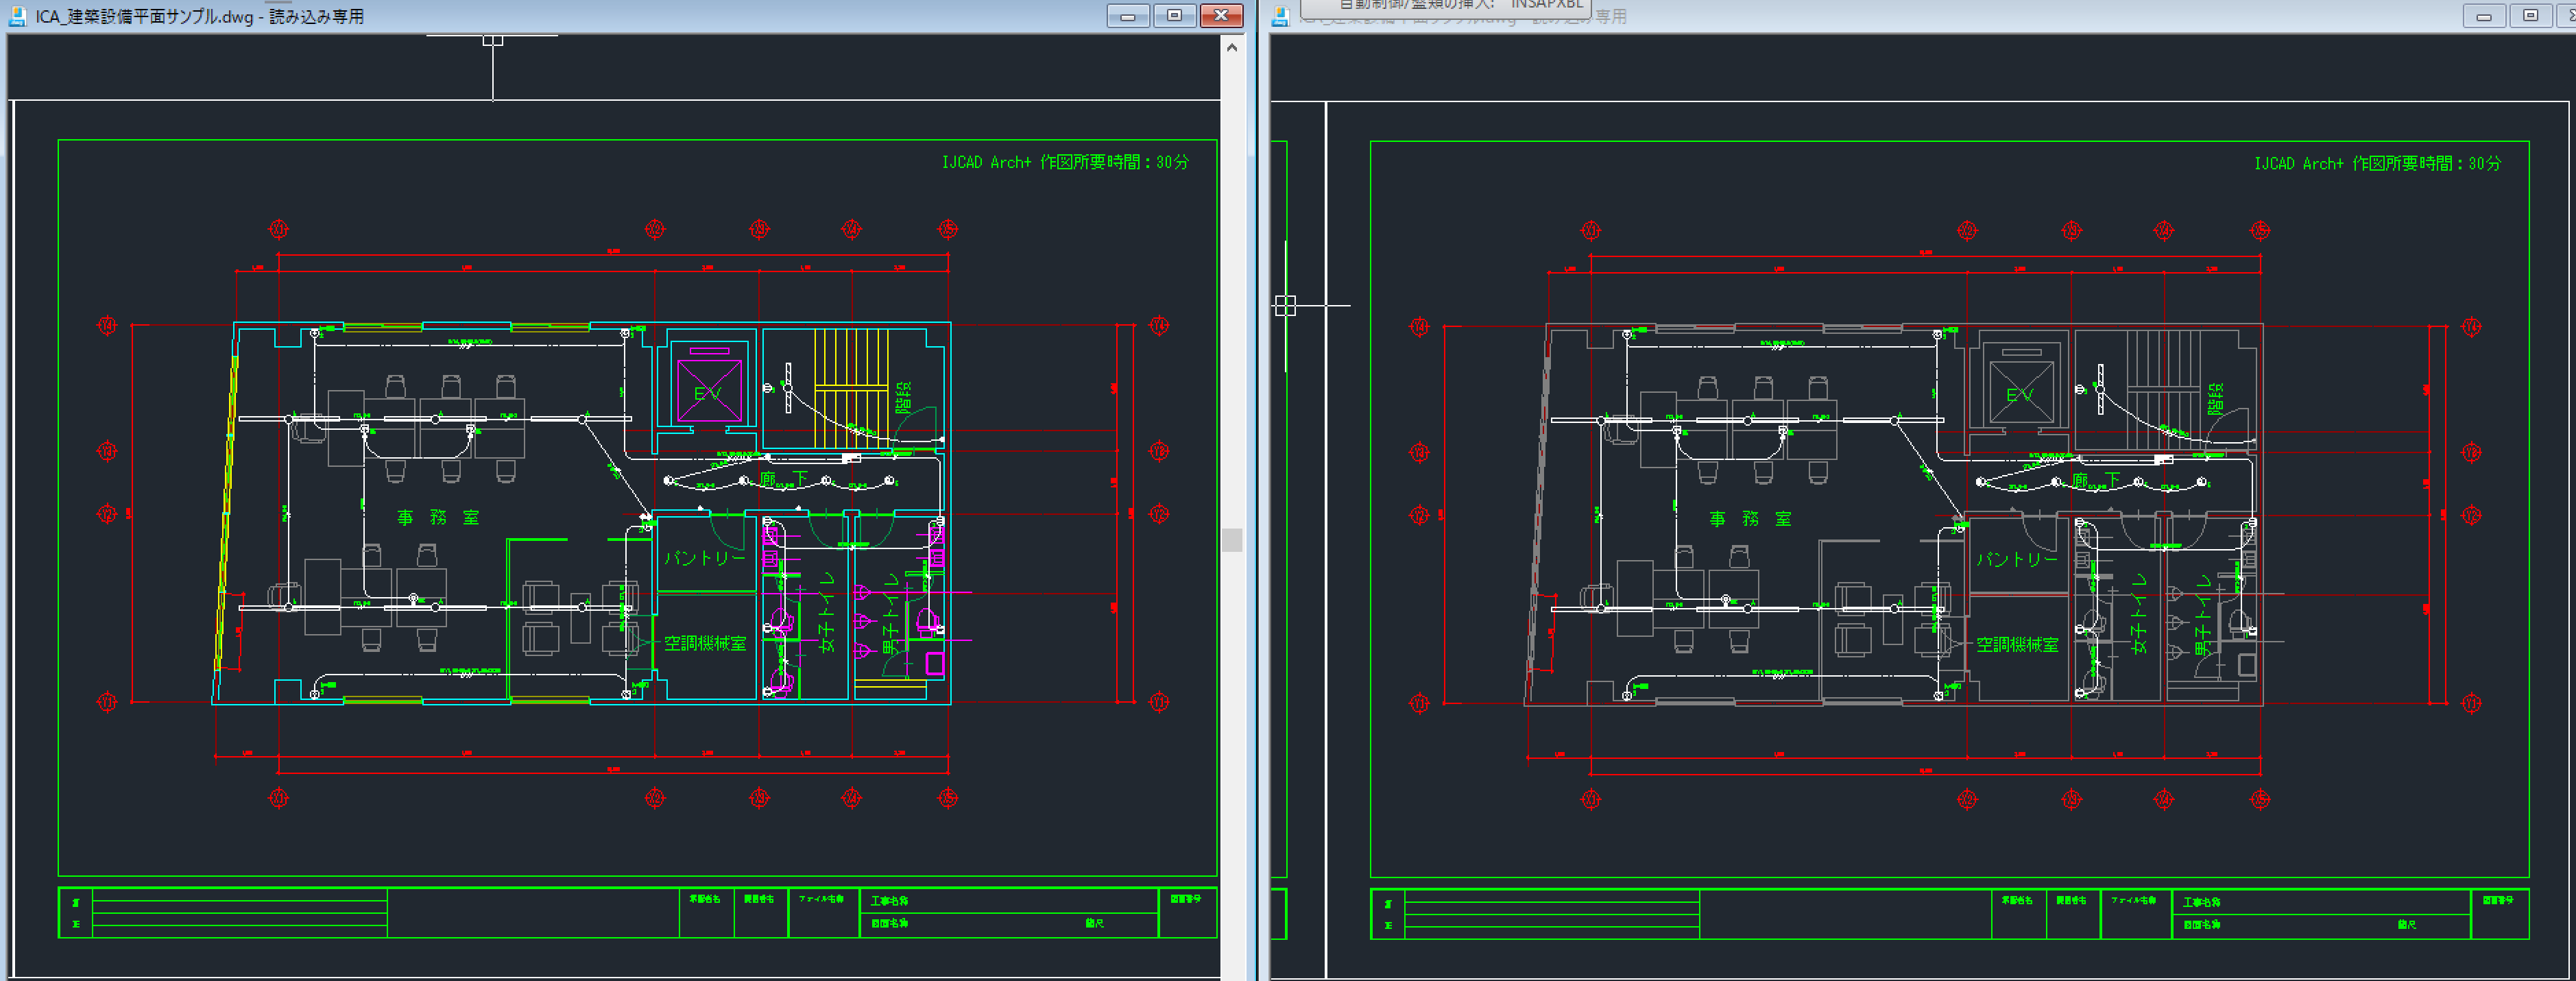
Task: Click the DWG file icon in left window title bar
Action: [x=17, y=16]
